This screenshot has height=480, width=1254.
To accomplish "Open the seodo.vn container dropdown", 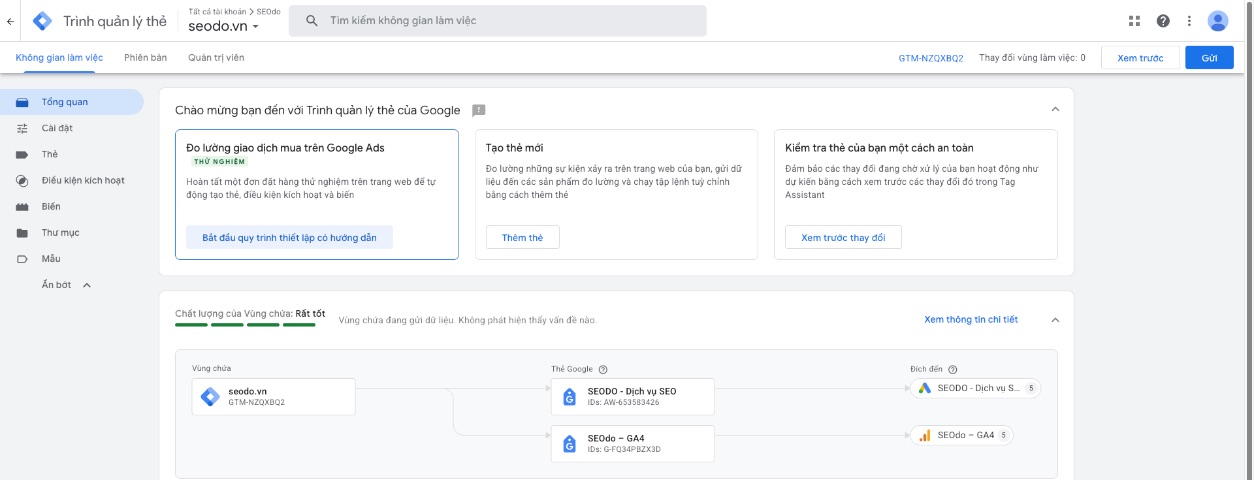I will 223,26.
